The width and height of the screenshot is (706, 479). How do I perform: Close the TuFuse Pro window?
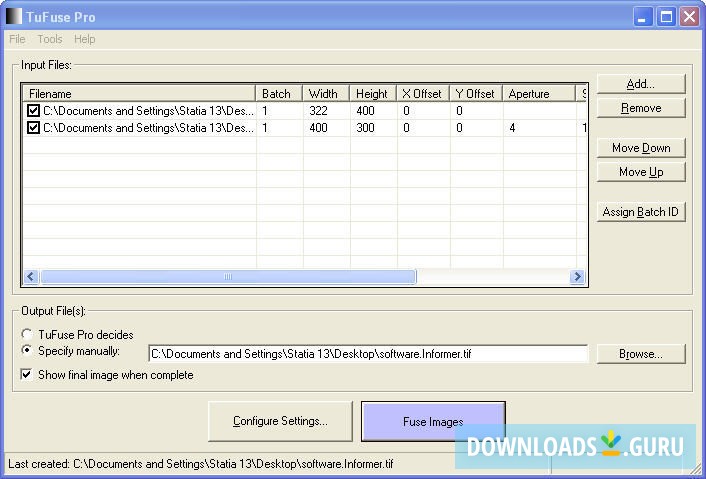689,17
